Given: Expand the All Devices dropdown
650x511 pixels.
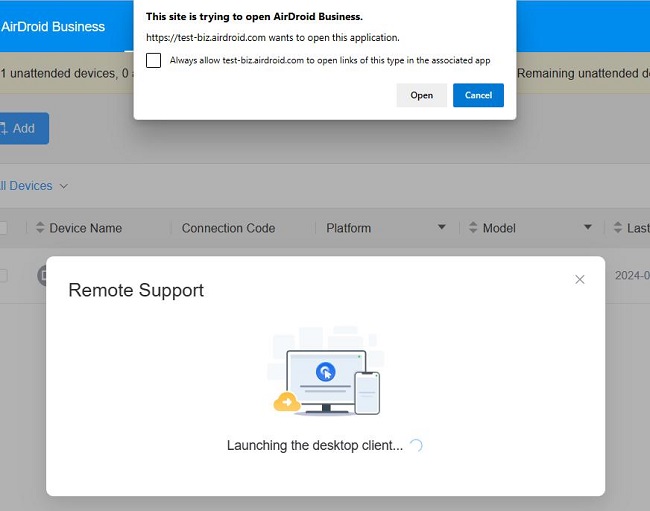Looking at the screenshot, I should click(x=33, y=186).
